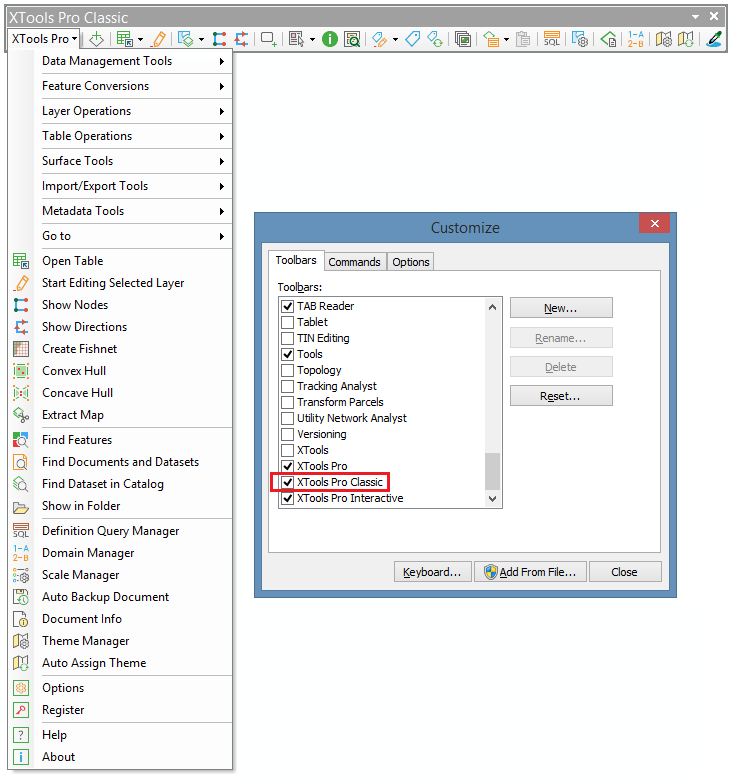Viewport: 748px width, 775px height.
Task: Click the toolbars list scroll down arrow
Action: coord(492,499)
